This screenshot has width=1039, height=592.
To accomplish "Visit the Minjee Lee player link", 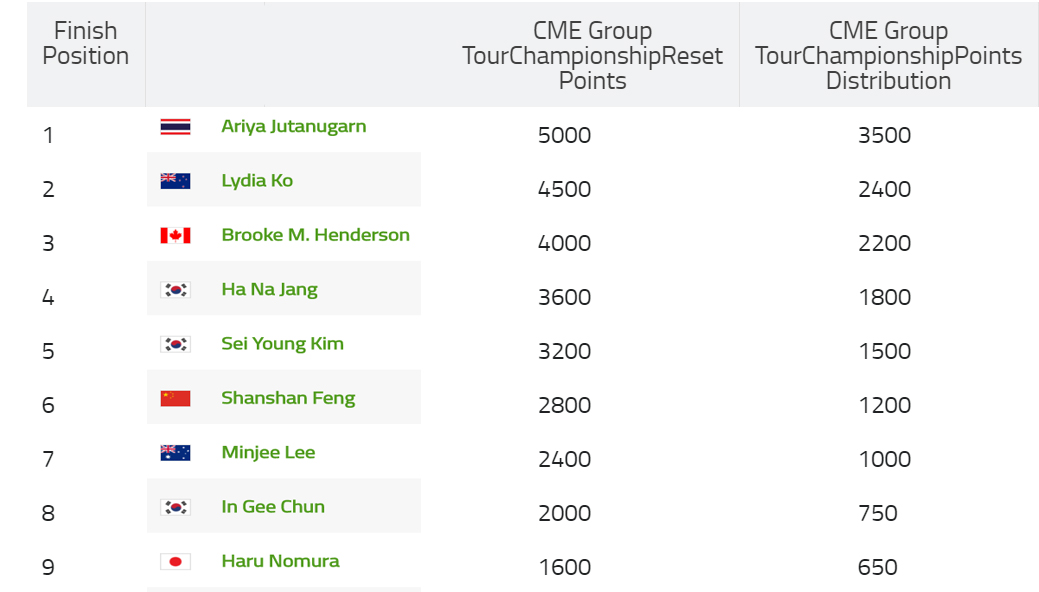I will [x=268, y=453].
